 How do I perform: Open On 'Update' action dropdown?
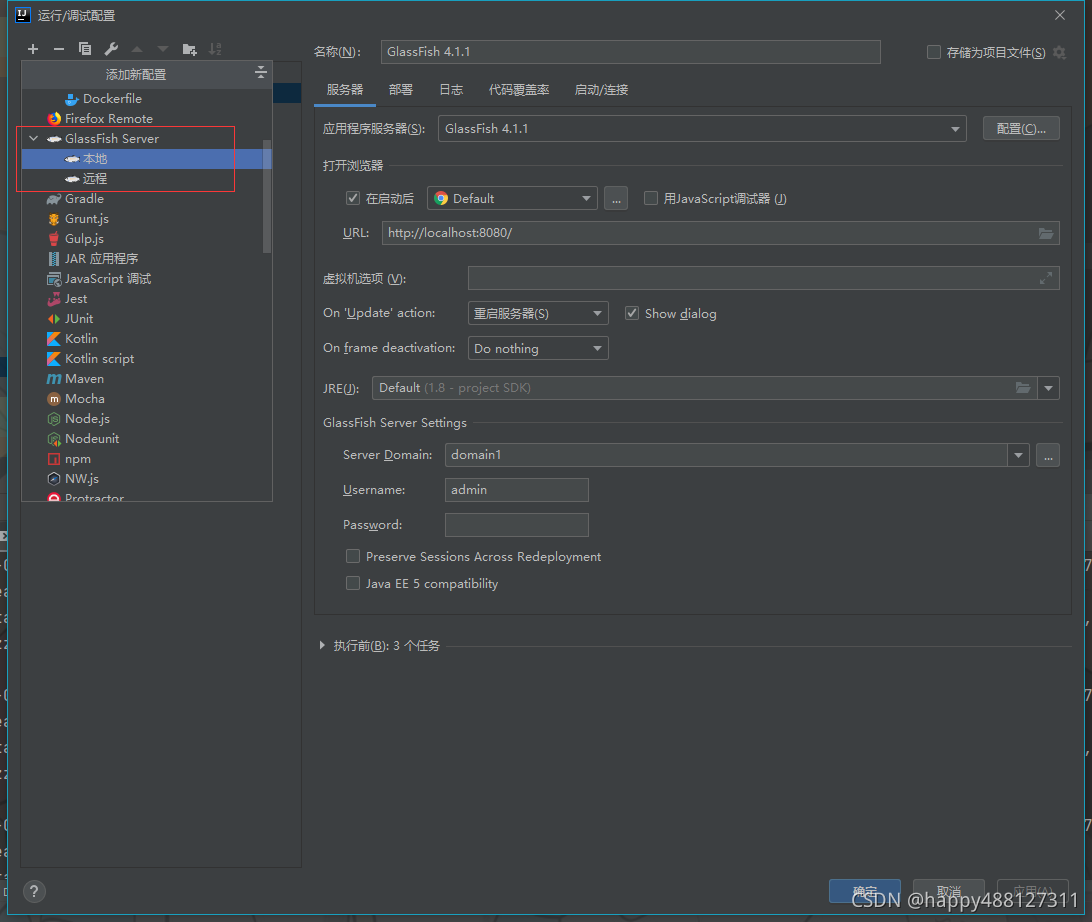pos(538,313)
